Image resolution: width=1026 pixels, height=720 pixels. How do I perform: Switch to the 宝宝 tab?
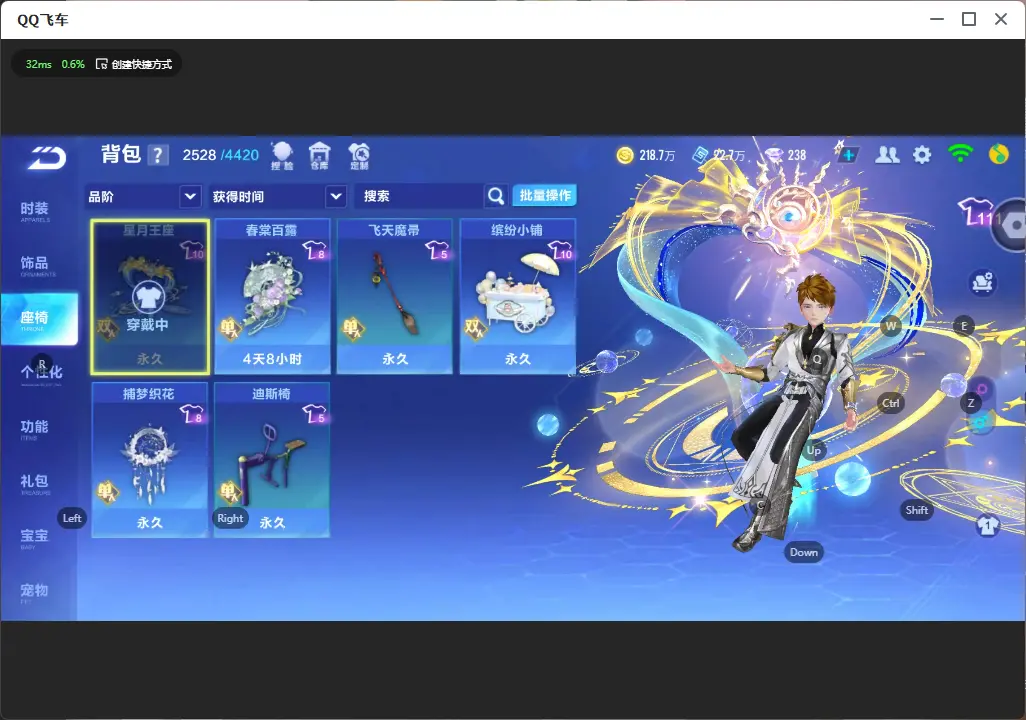click(x=35, y=537)
